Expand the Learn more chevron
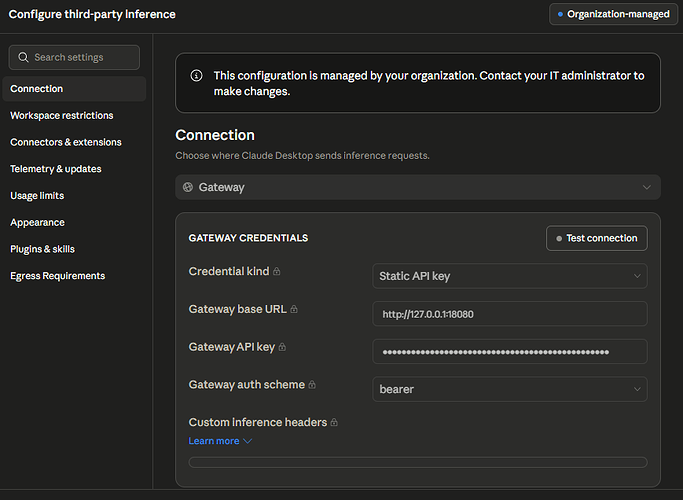683x500 pixels. [x=247, y=441]
